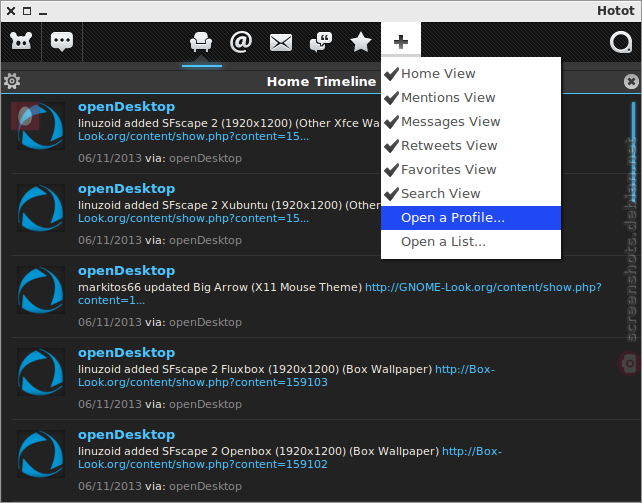
Task: Open Look.org link in Xubuntu tweet
Action: click(193, 218)
